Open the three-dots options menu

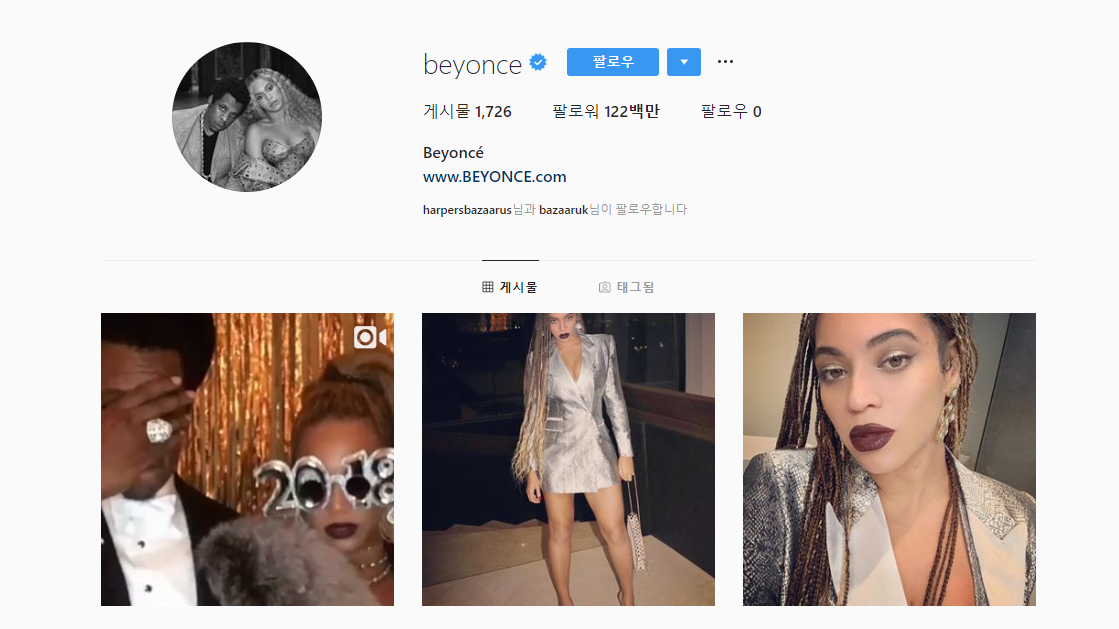tap(725, 61)
